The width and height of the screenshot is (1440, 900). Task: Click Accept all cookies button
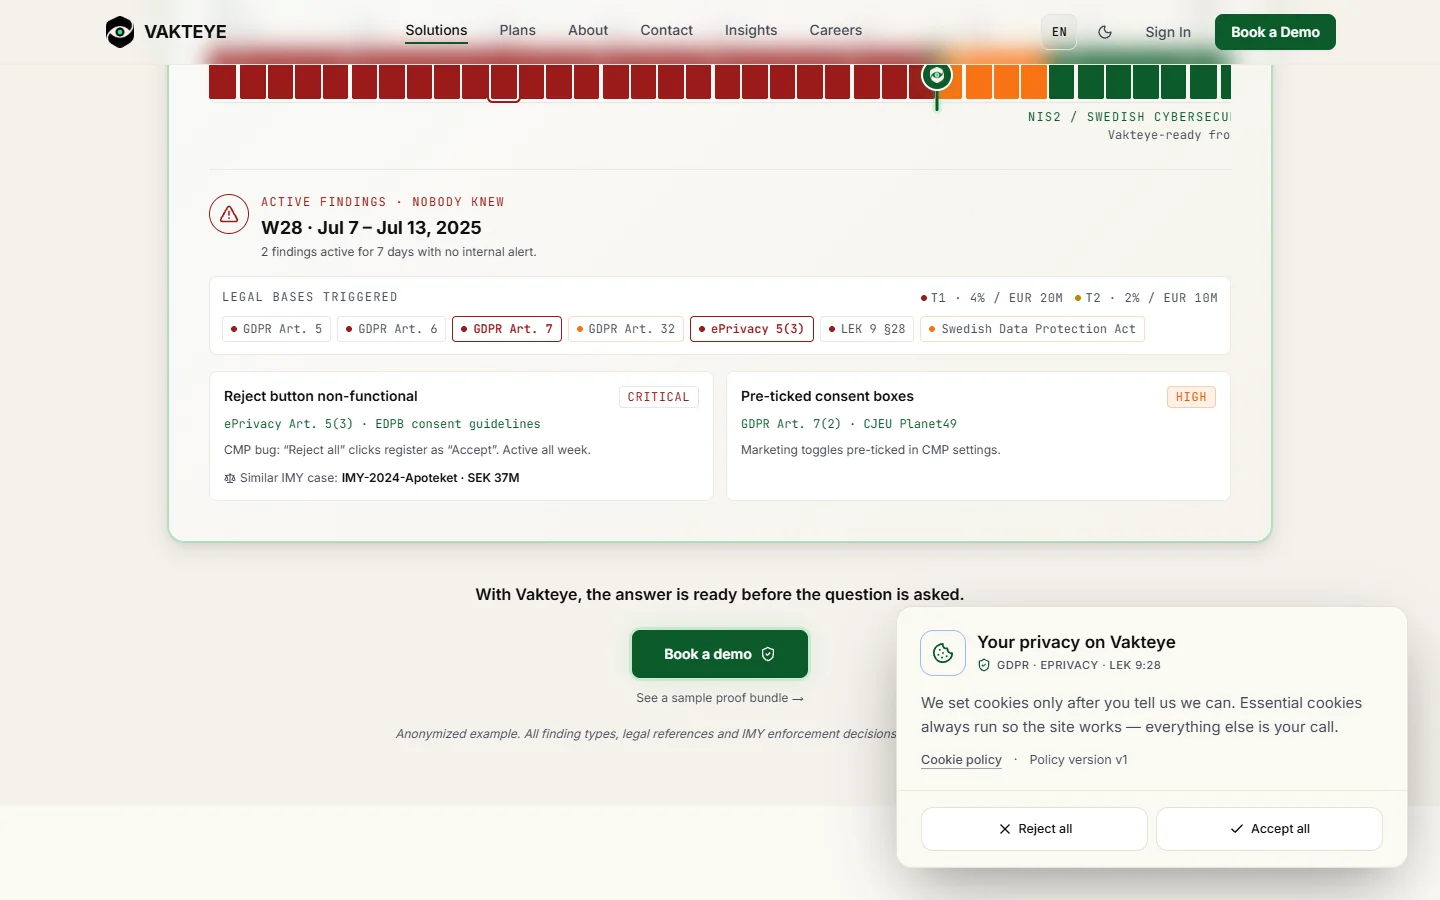(x=1269, y=829)
